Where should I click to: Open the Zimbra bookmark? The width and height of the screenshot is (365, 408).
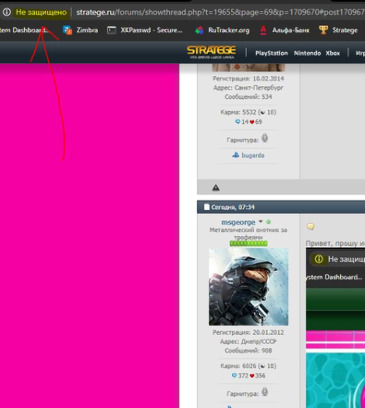coord(80,30)
